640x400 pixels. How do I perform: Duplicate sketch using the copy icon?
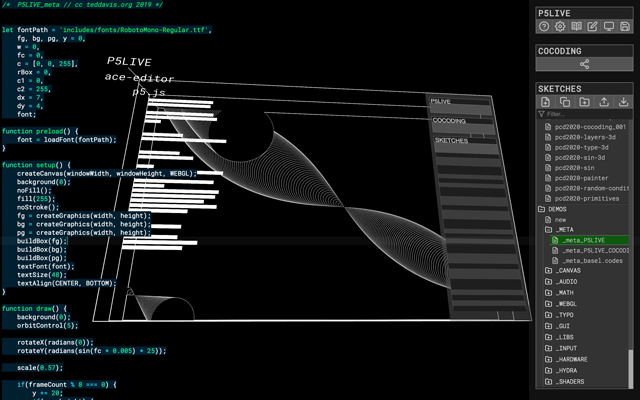point(564,101)
